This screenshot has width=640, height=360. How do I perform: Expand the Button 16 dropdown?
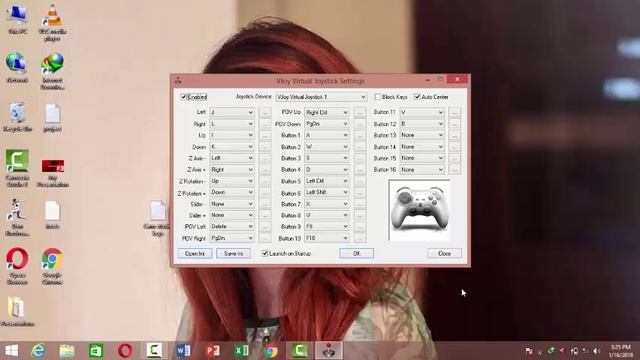(x=422, y=169)
